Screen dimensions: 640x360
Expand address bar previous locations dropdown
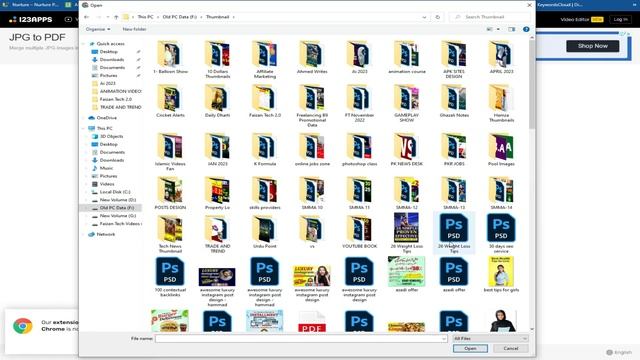424,17
